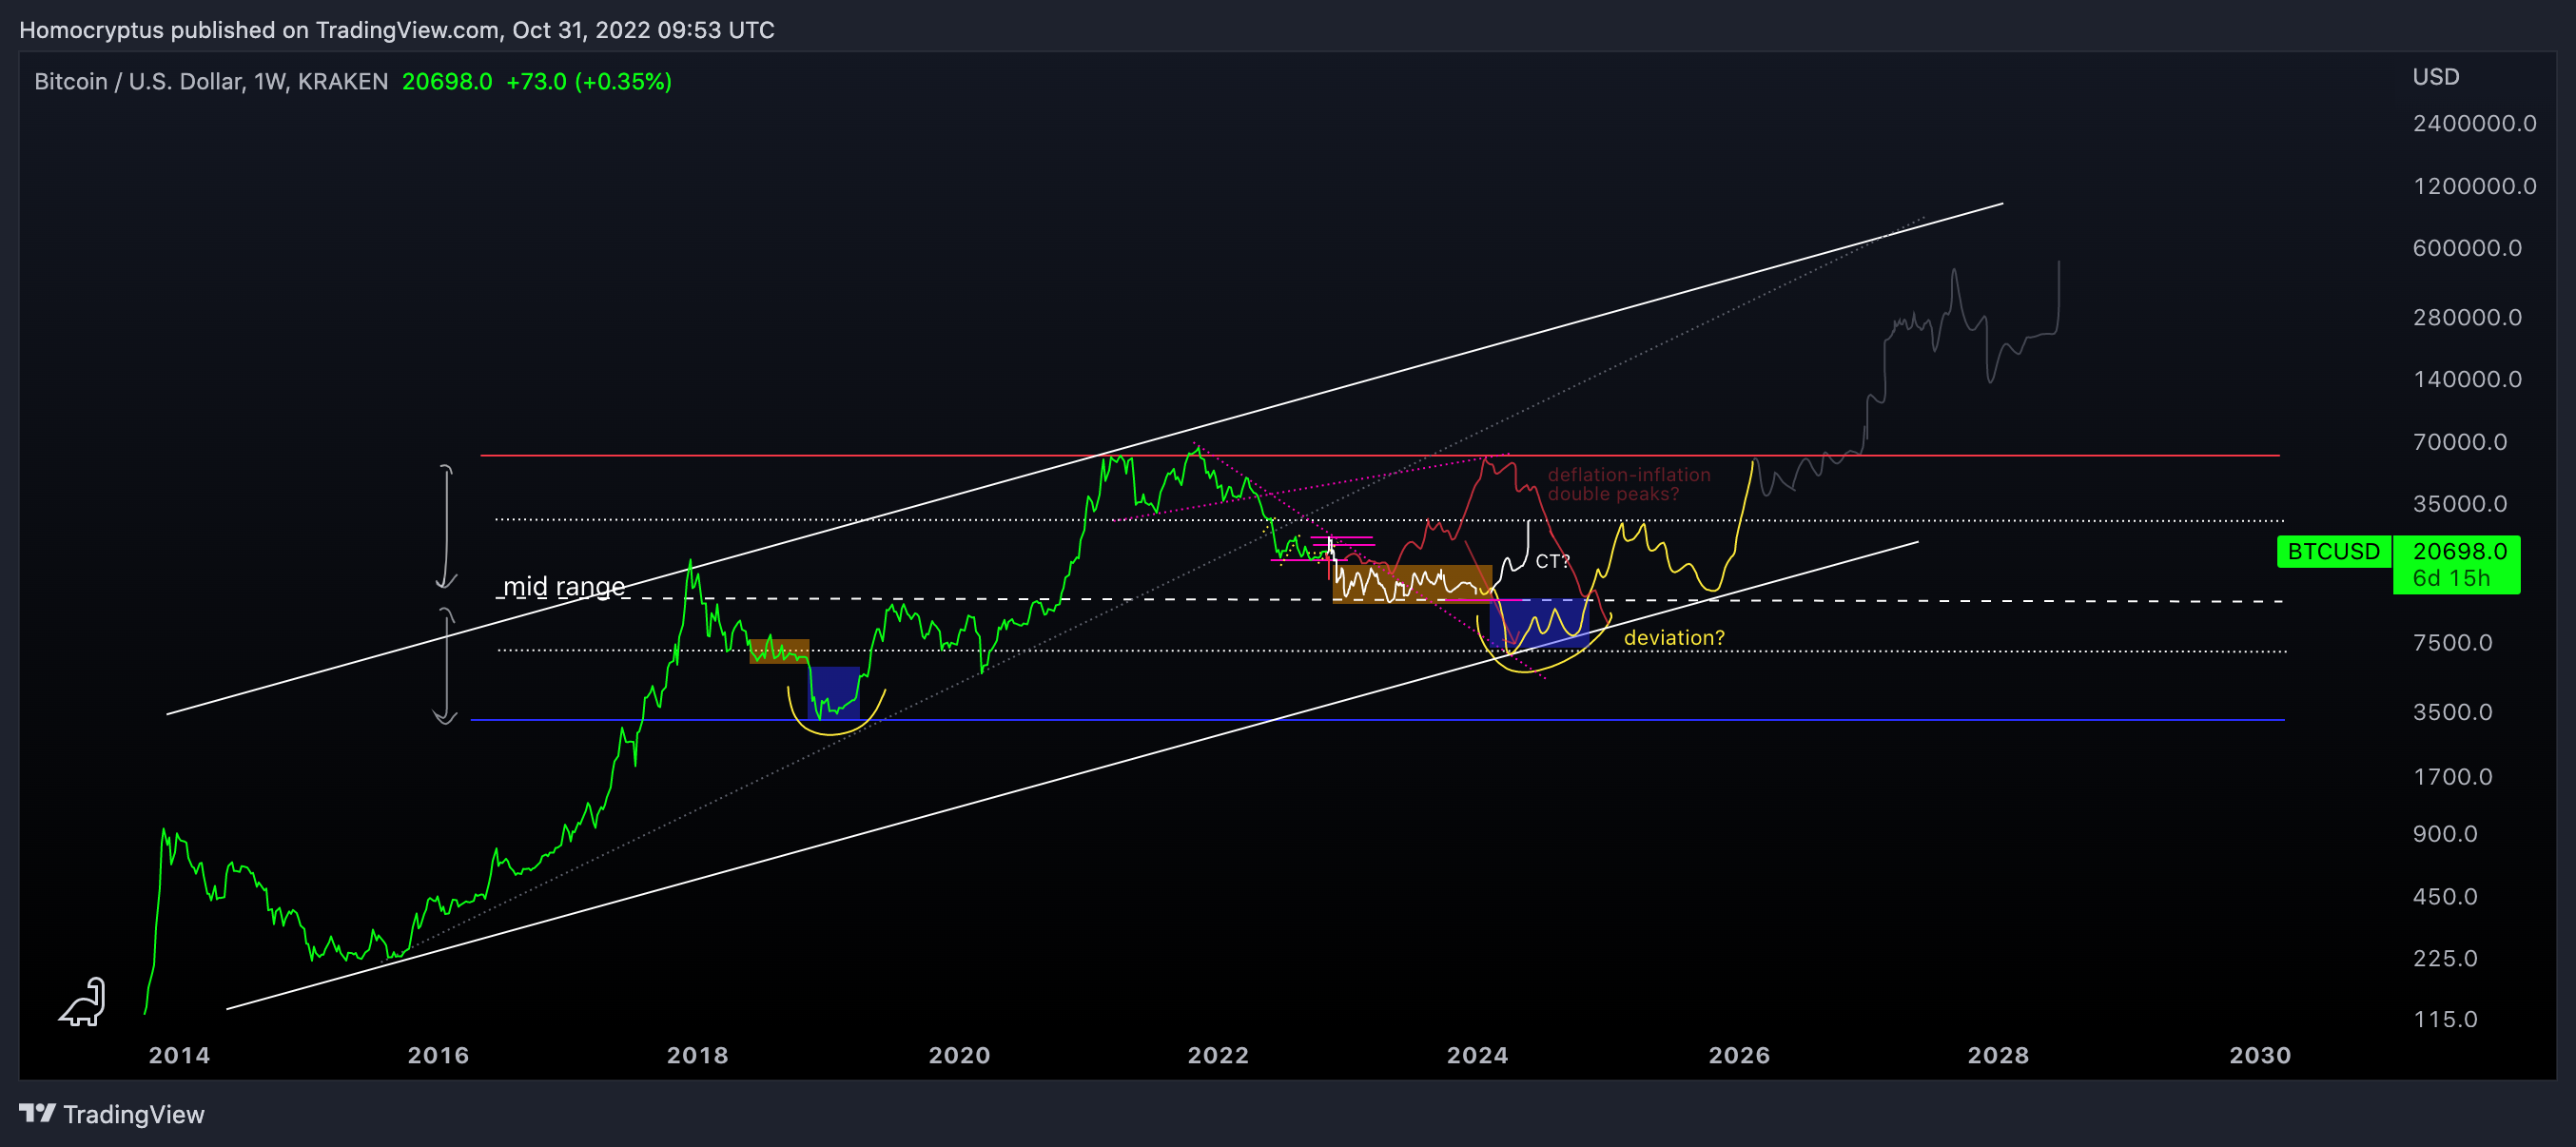
Task: Click the USD currency label
Action: pos(2435,77)
